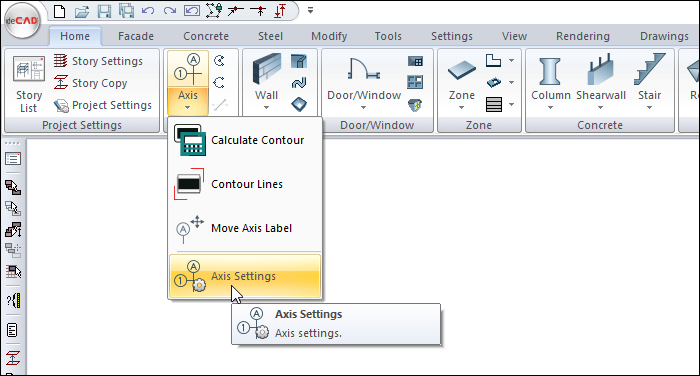Select the curved wall squiggle icon
Image resolution: width=700 pixels, height=376 pixels.
click(299, 83)
